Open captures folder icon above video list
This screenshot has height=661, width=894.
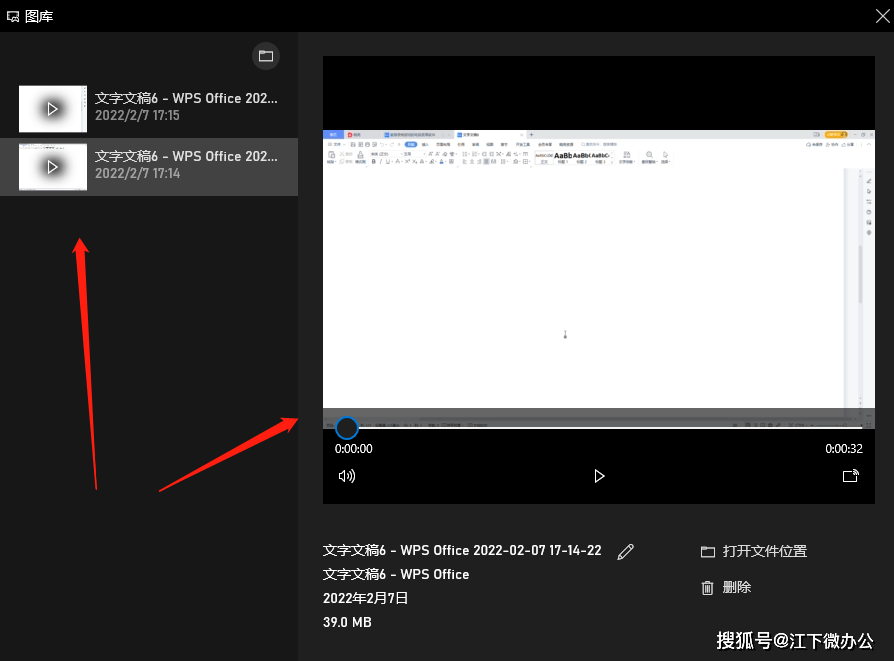pos(266,56)
